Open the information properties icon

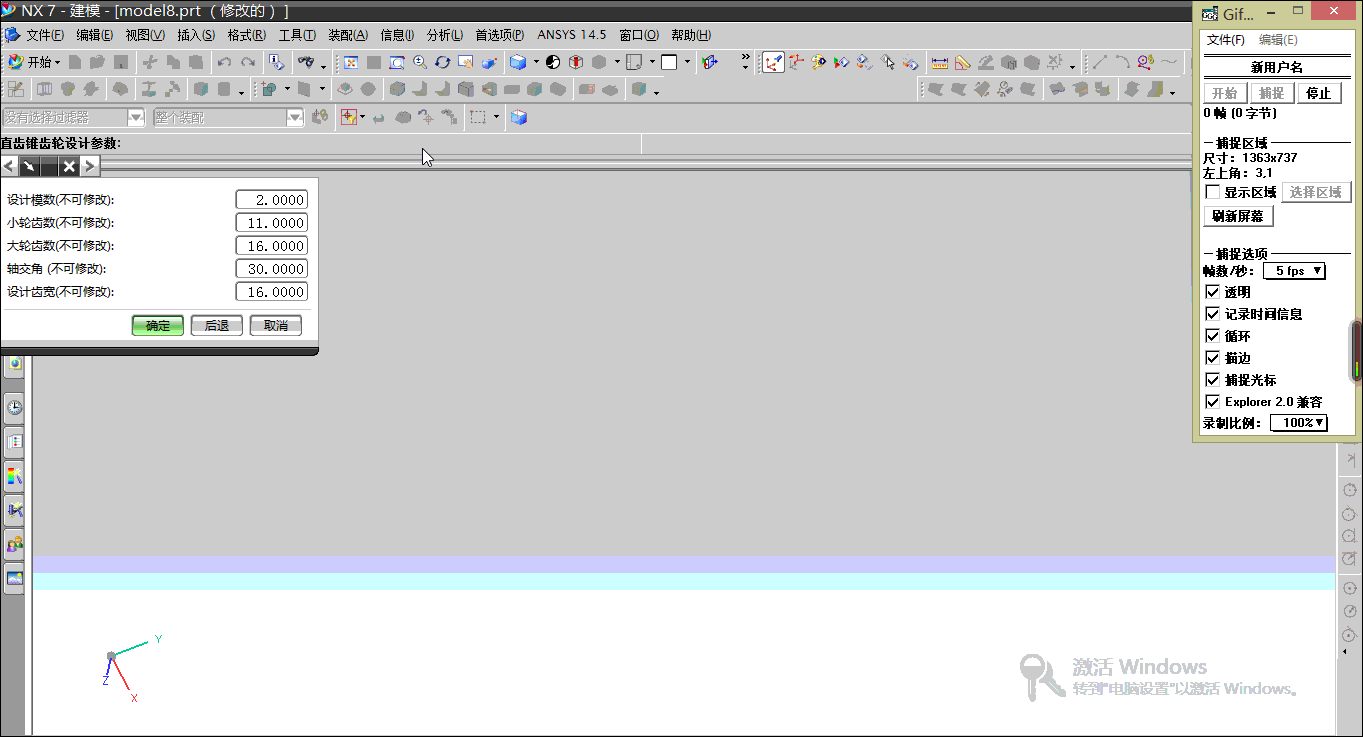[275, 62]
